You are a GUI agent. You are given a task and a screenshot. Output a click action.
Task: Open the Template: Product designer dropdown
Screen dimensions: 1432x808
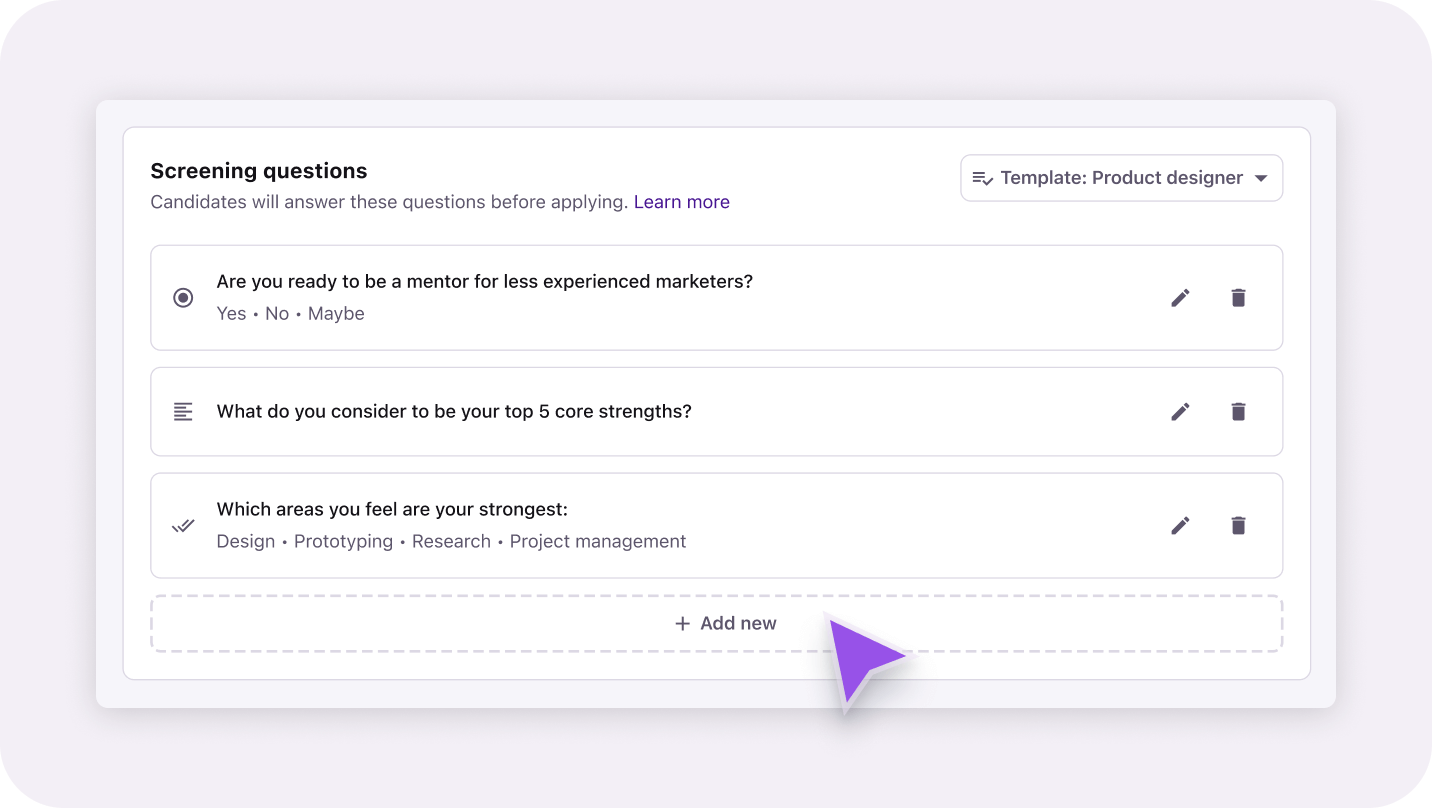1120,178
